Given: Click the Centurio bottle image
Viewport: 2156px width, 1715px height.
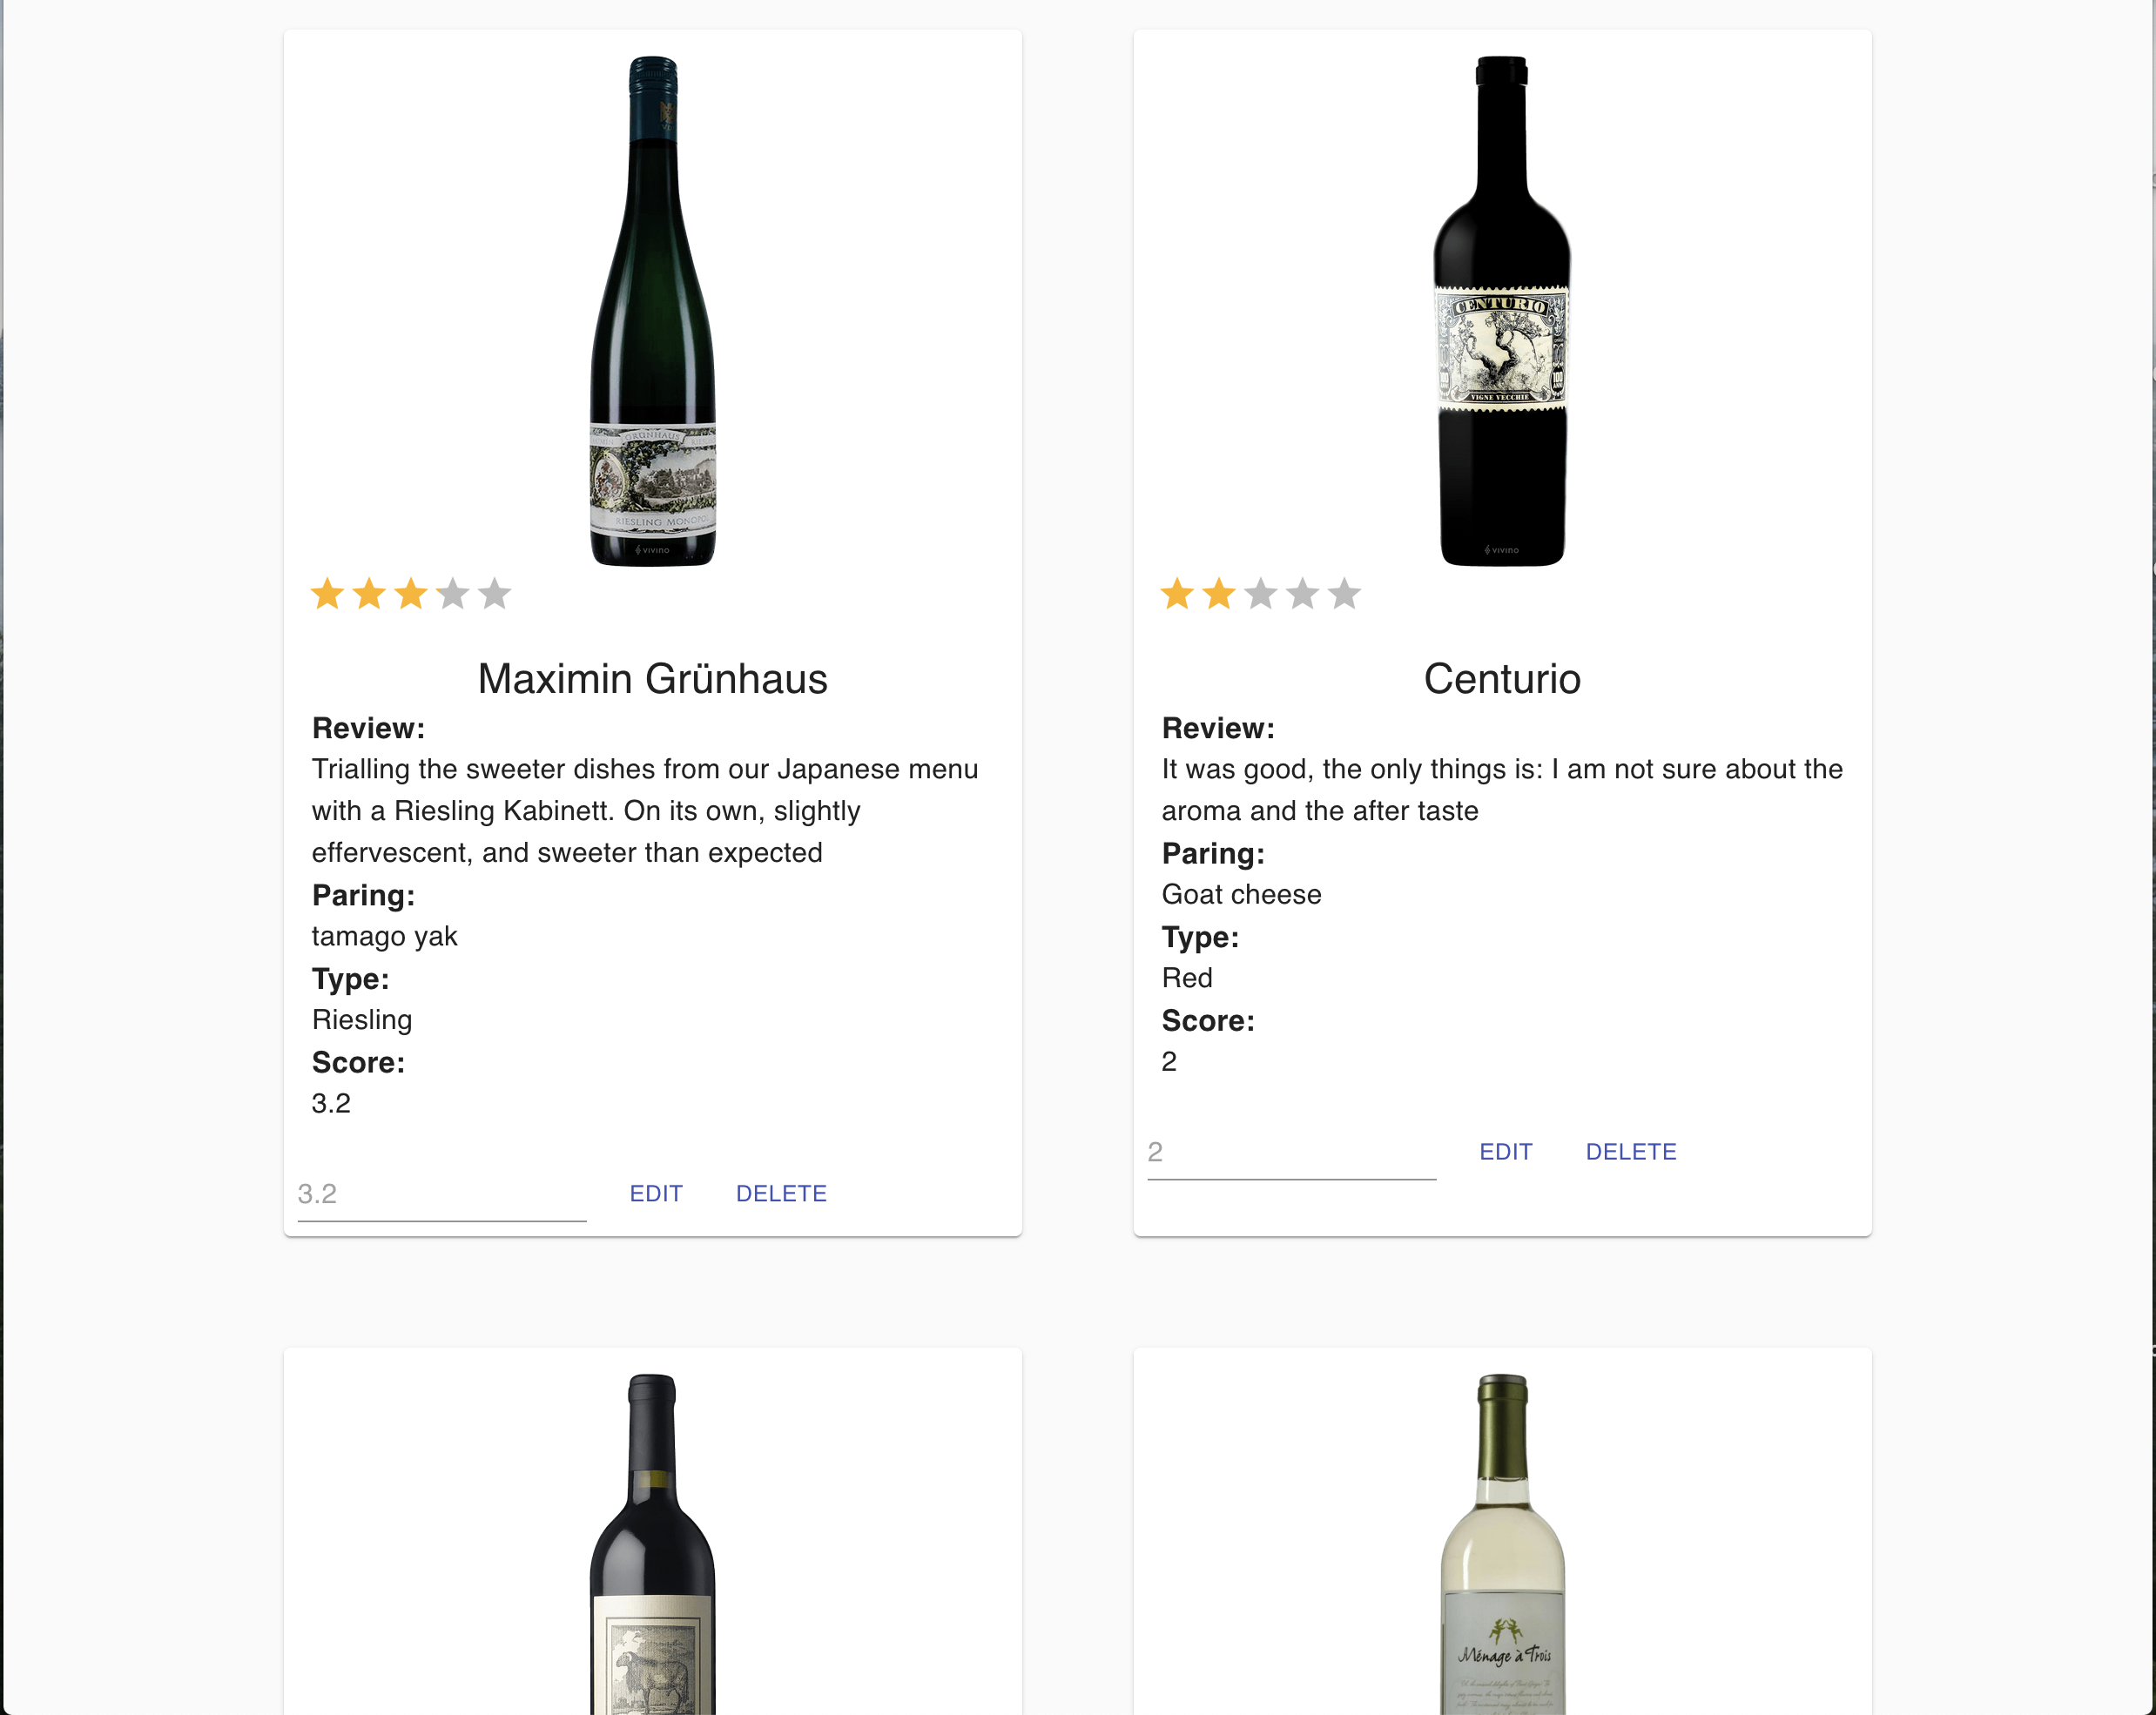Looking at the screenshot, I should coord(1502,311).
